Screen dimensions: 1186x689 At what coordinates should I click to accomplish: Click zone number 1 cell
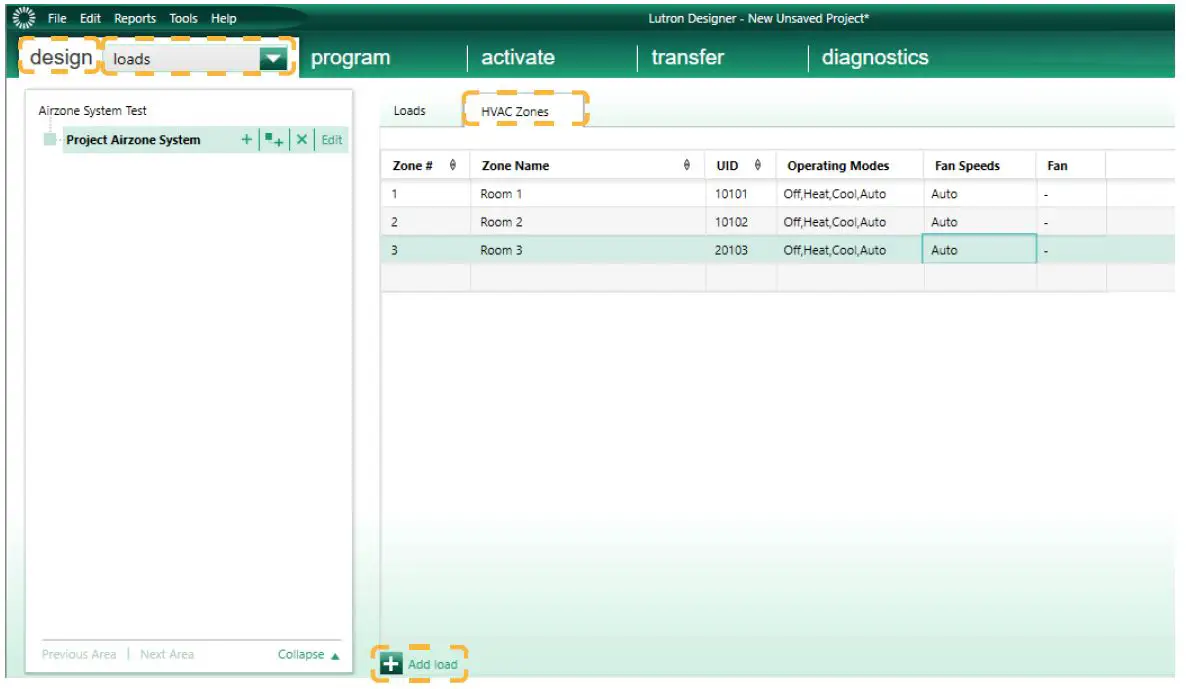click(425, 194)
